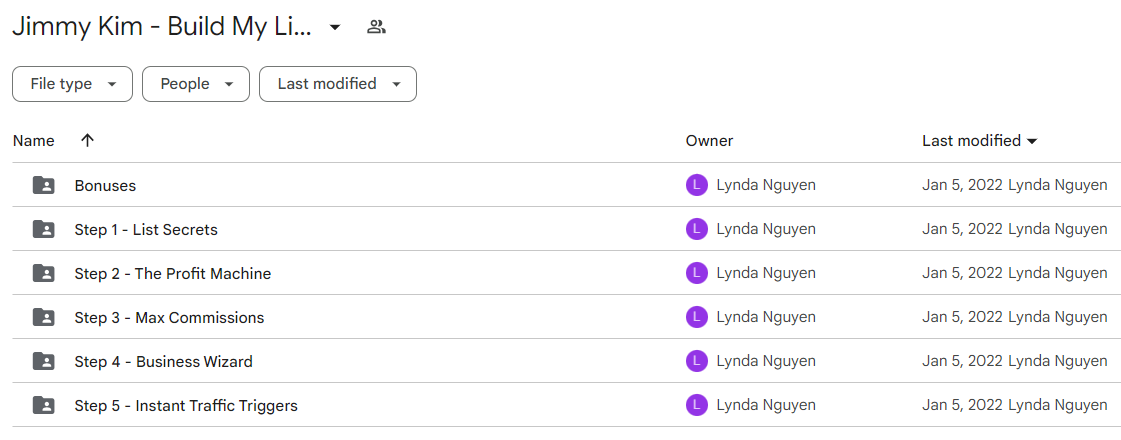Click owner Lynda Nguyen in Step 2 row
This screenshot has width=1121, height=440.
click(x=766, y=273)
